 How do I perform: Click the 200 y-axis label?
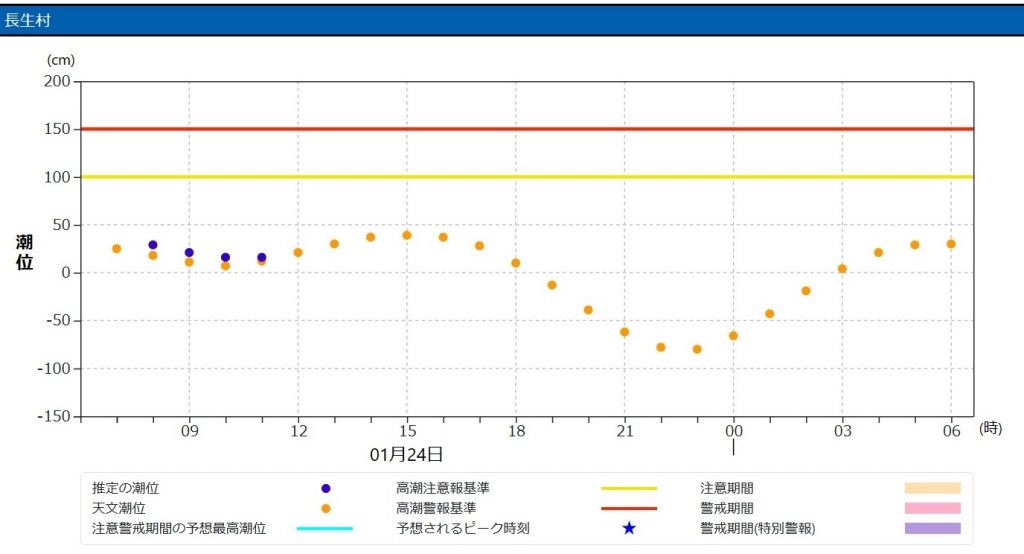click(57, 81)
